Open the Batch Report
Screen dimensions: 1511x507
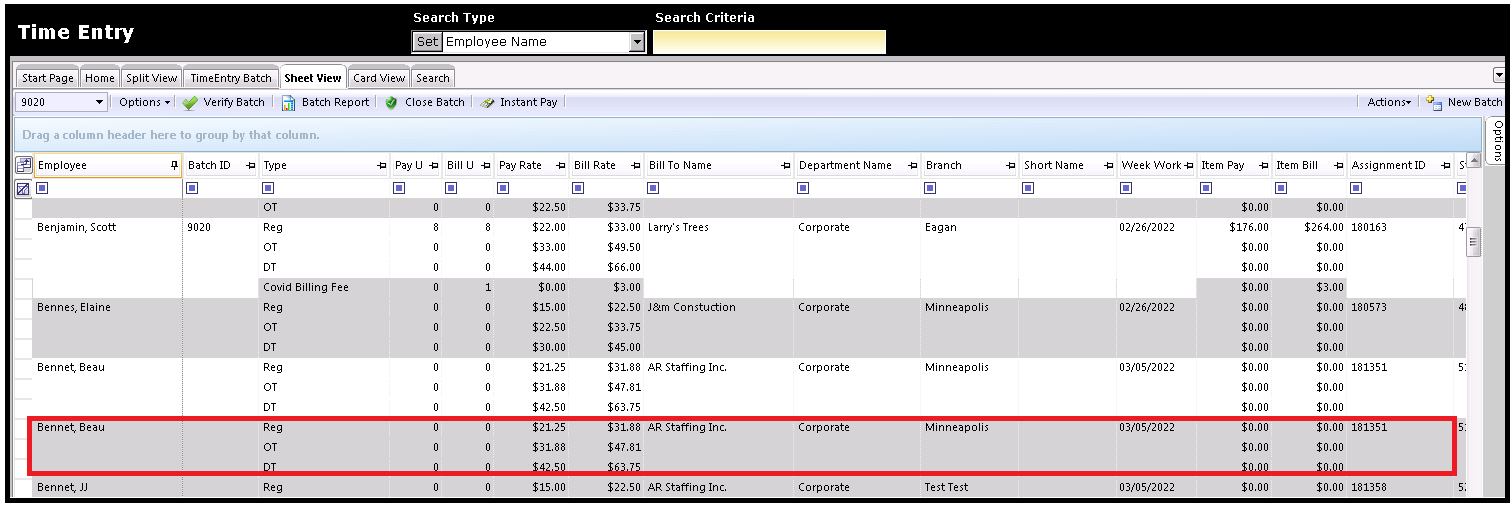(x=325, y=102)
